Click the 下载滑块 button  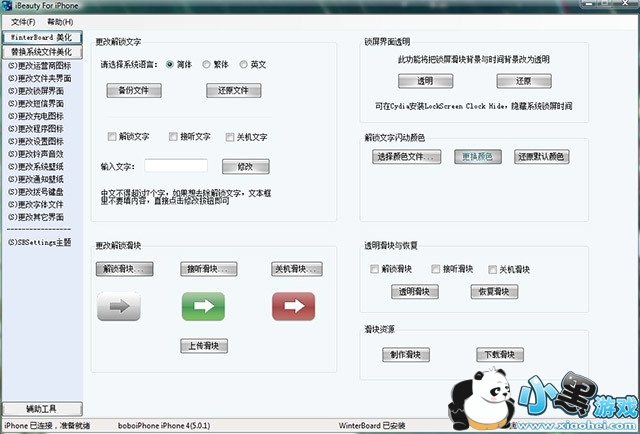(500, 355)
